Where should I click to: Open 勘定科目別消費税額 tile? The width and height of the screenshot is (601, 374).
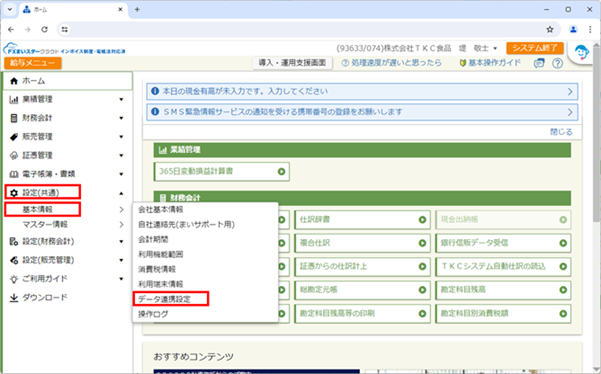point(503,313)
